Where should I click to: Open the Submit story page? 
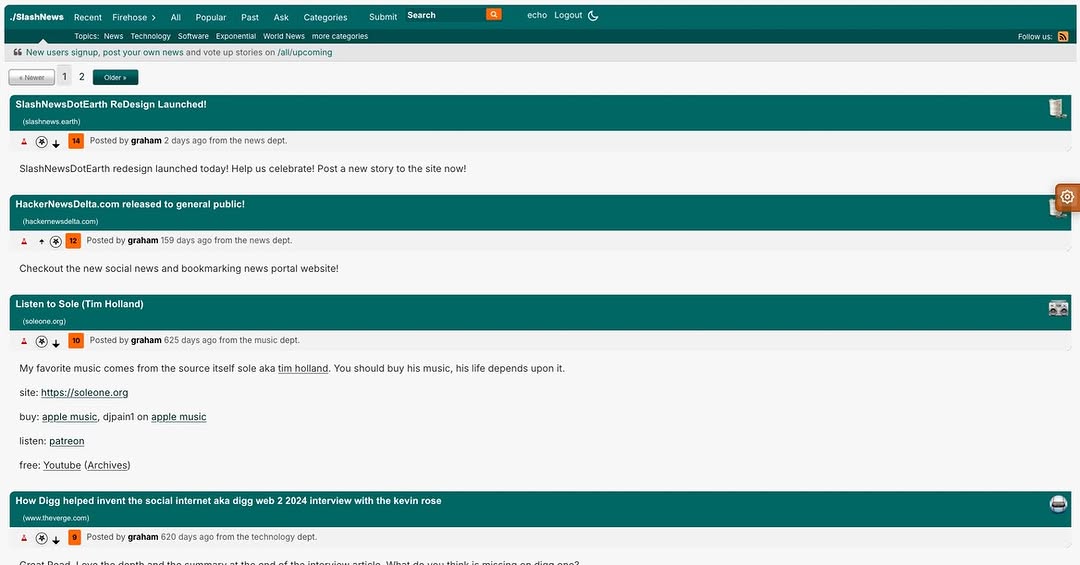tap(383, 17)
